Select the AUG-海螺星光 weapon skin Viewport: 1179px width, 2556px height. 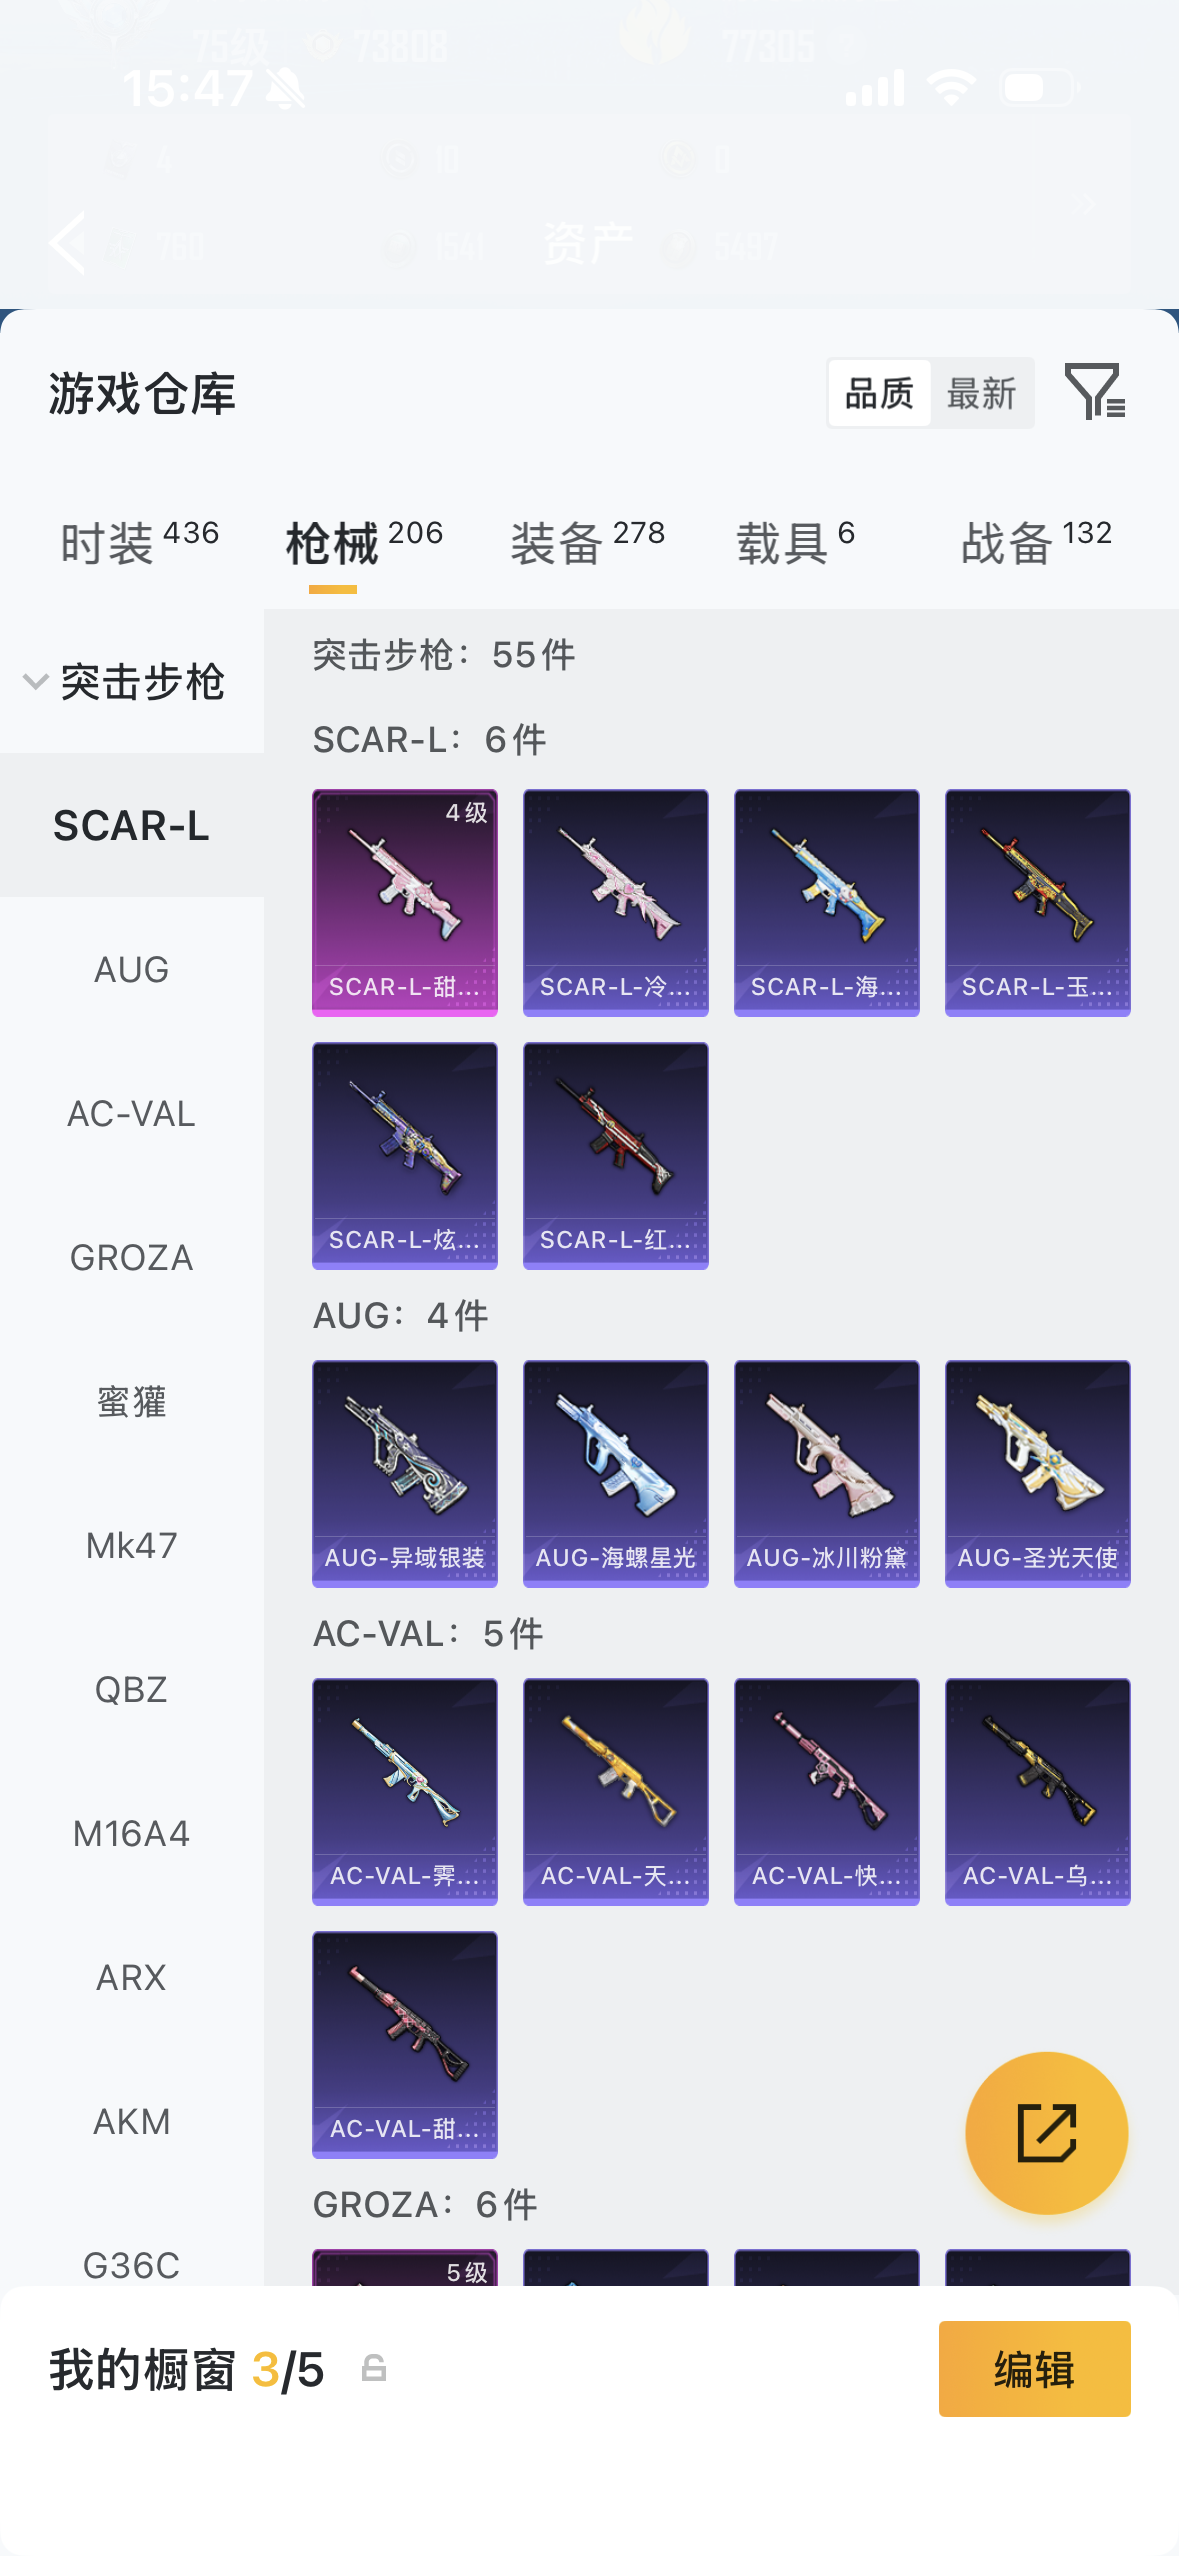615,1473
